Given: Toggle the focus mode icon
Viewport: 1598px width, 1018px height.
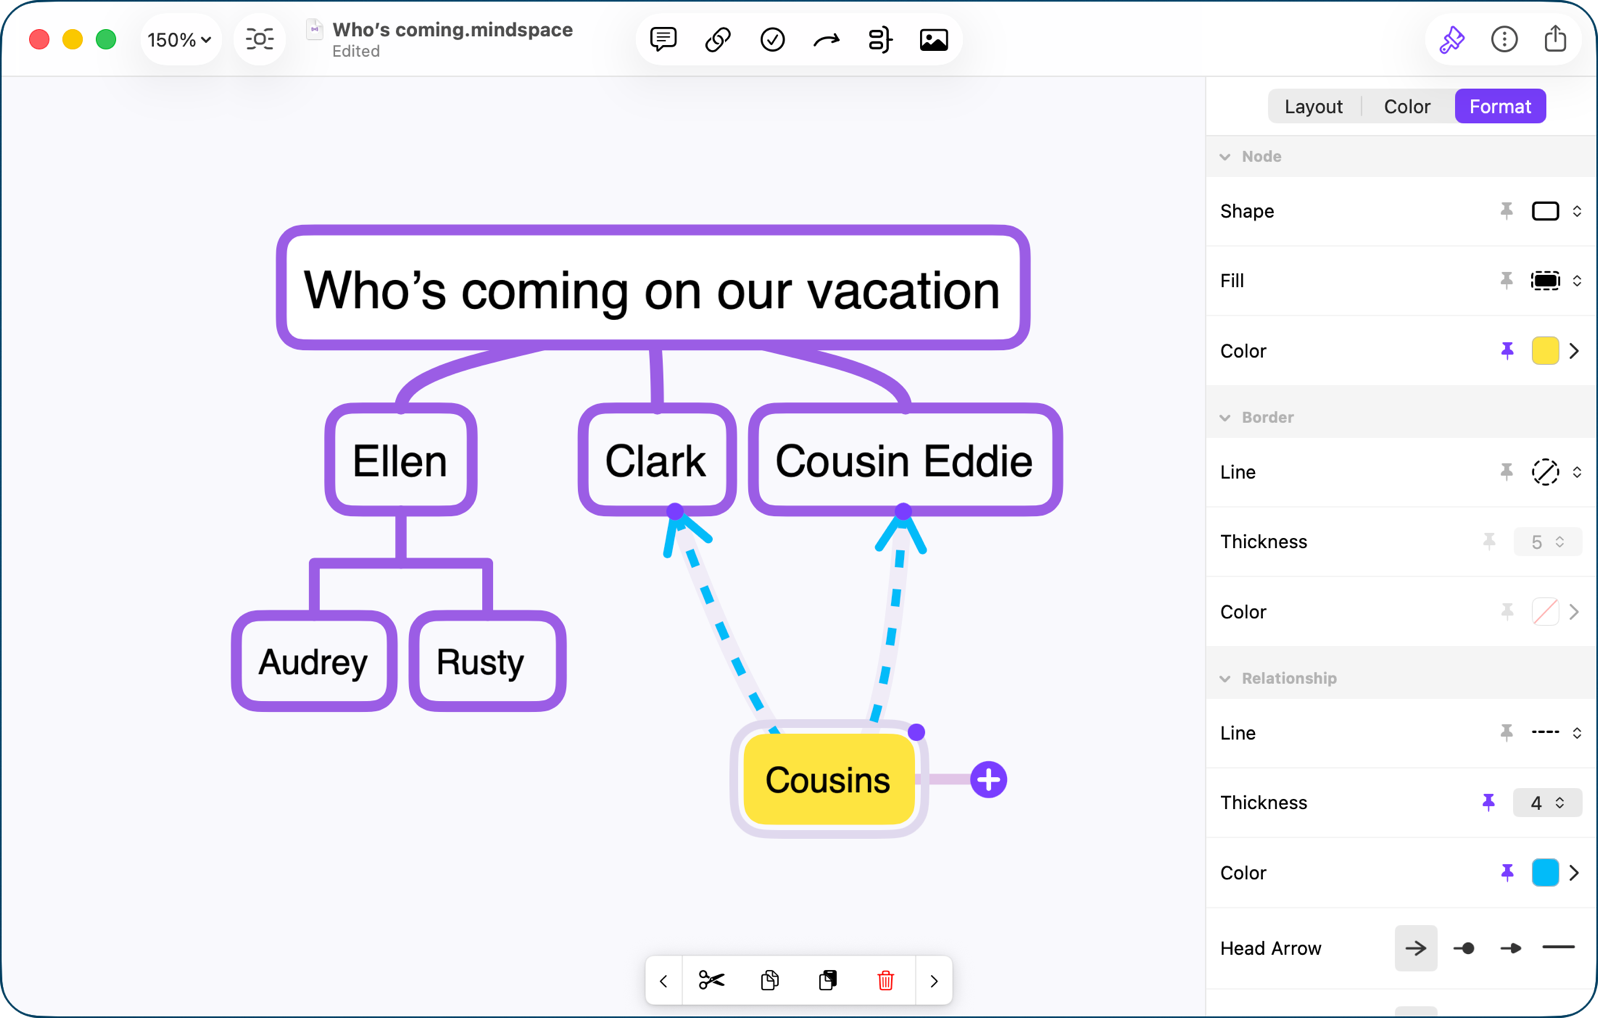Looking at the screenshot, I should pyautogui.click(x=260, y=40).
